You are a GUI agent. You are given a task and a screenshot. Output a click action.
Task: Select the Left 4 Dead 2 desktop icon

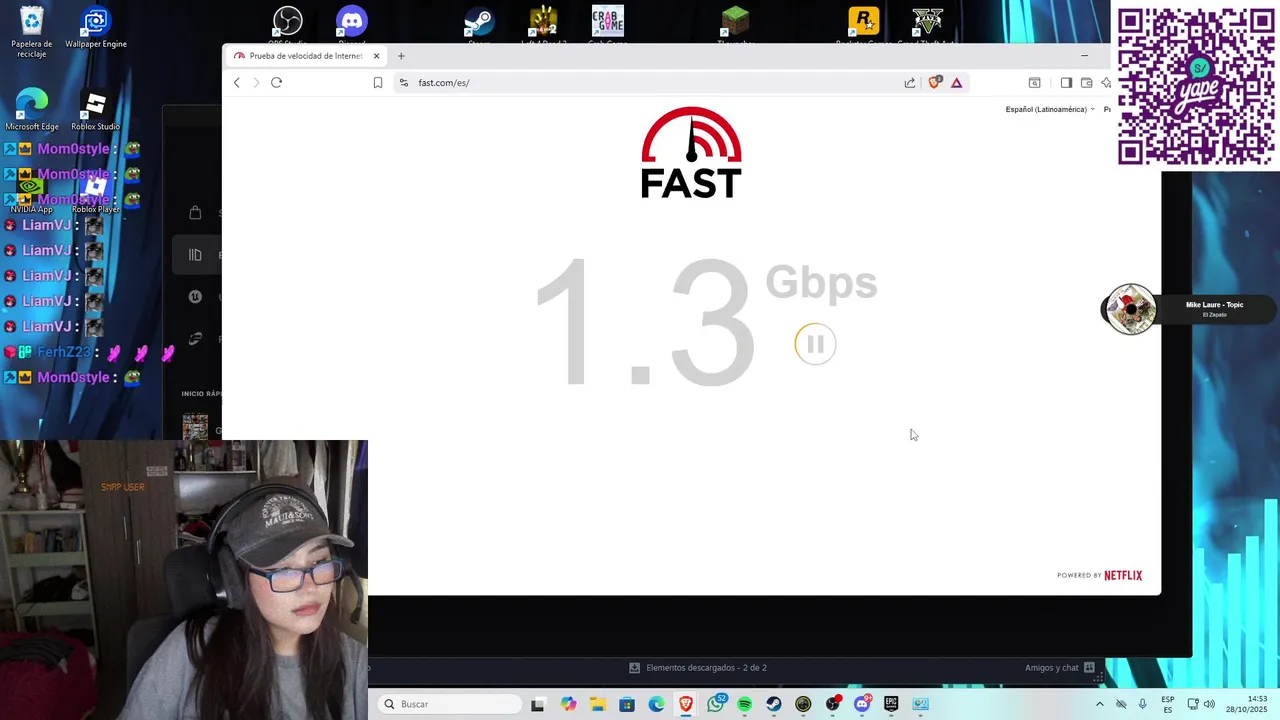click(543, 24)
